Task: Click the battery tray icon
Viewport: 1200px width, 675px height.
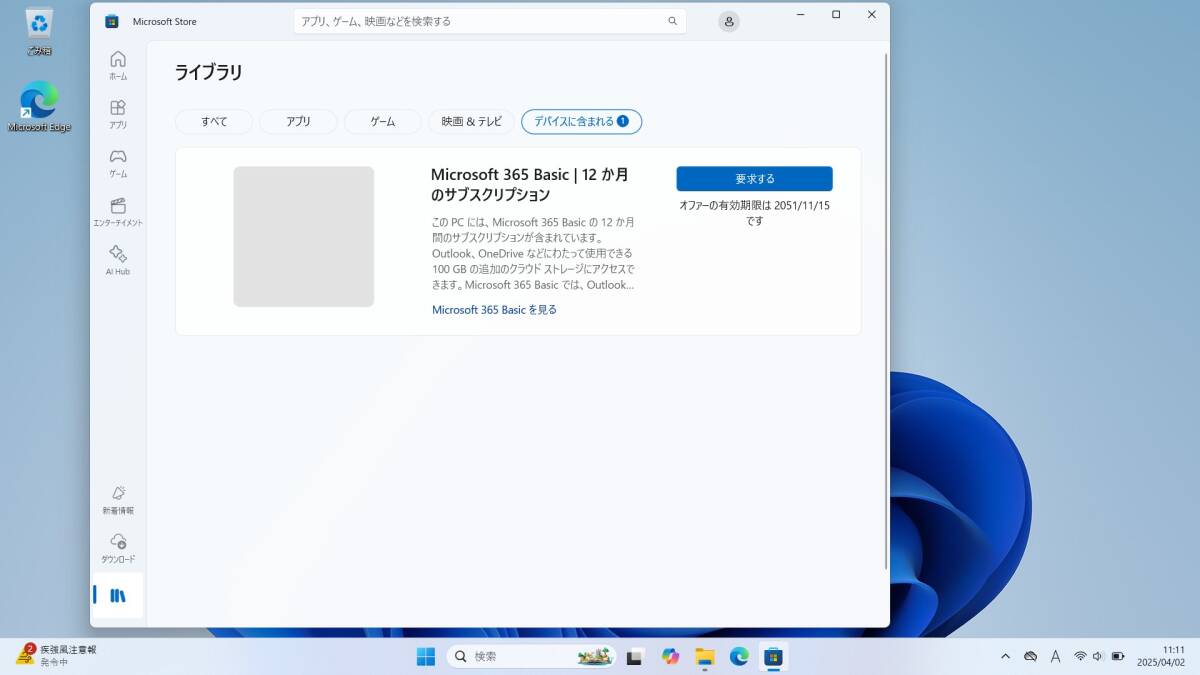Action: pos(1118,656)
